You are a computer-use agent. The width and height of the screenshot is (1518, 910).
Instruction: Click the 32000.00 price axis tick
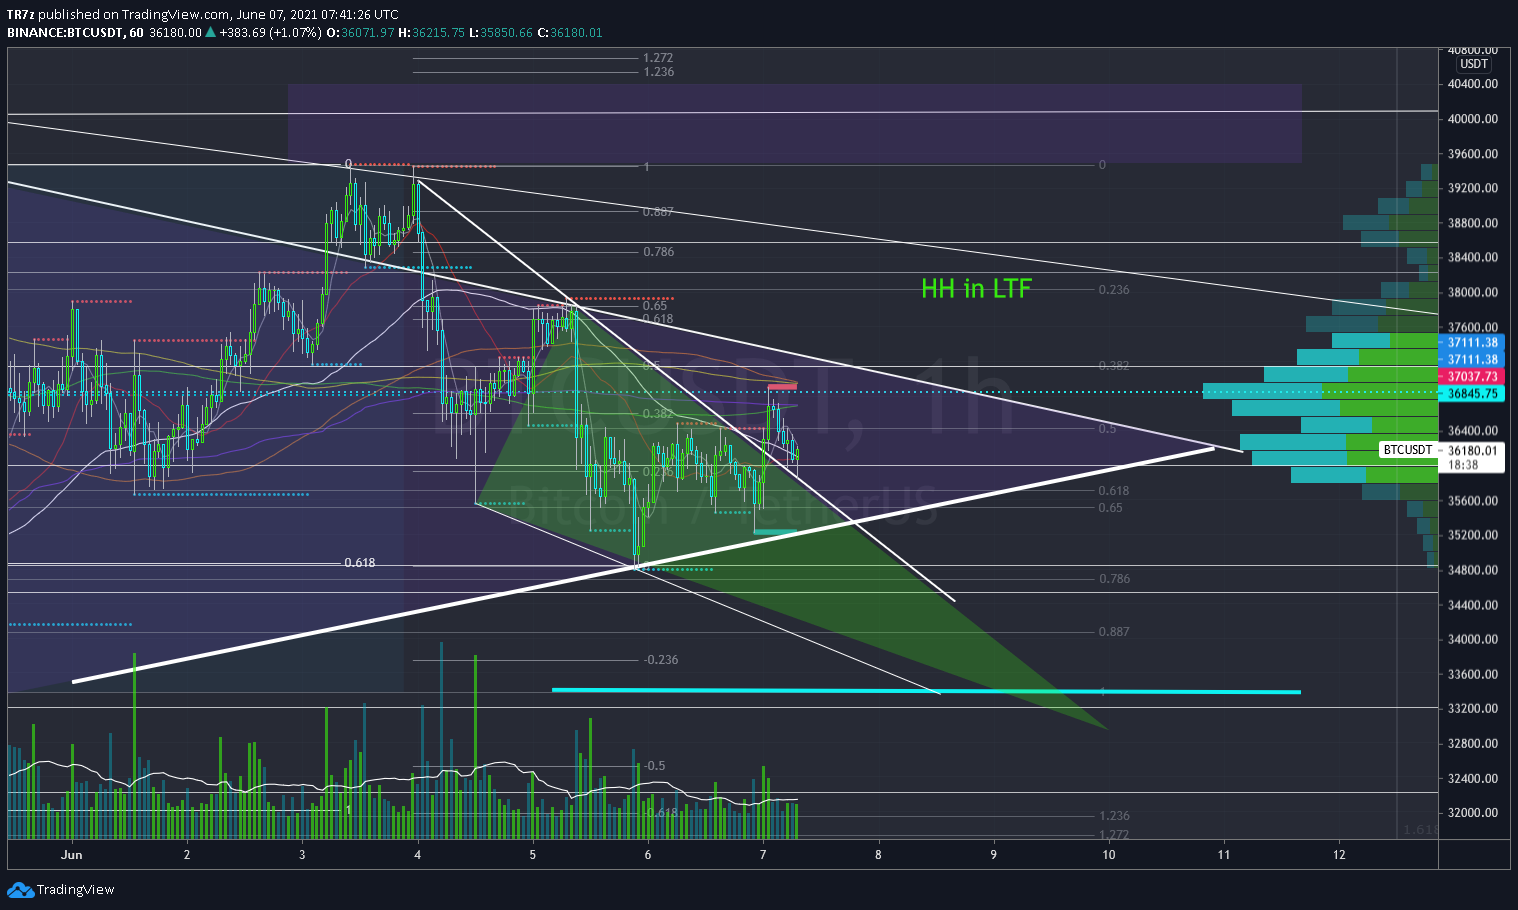(x=1473, y=812)
